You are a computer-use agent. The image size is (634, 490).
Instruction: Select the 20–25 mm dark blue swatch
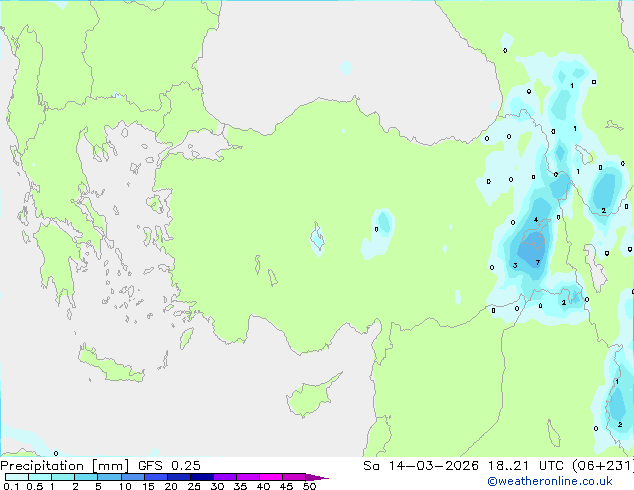178,477
